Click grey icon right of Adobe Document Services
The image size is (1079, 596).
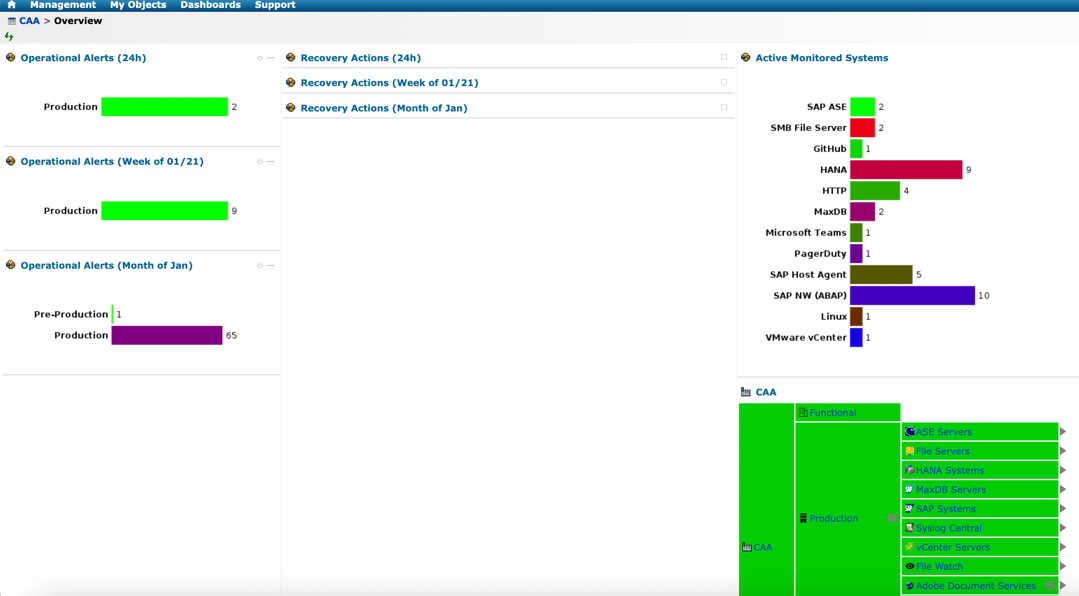point(1050,586)
